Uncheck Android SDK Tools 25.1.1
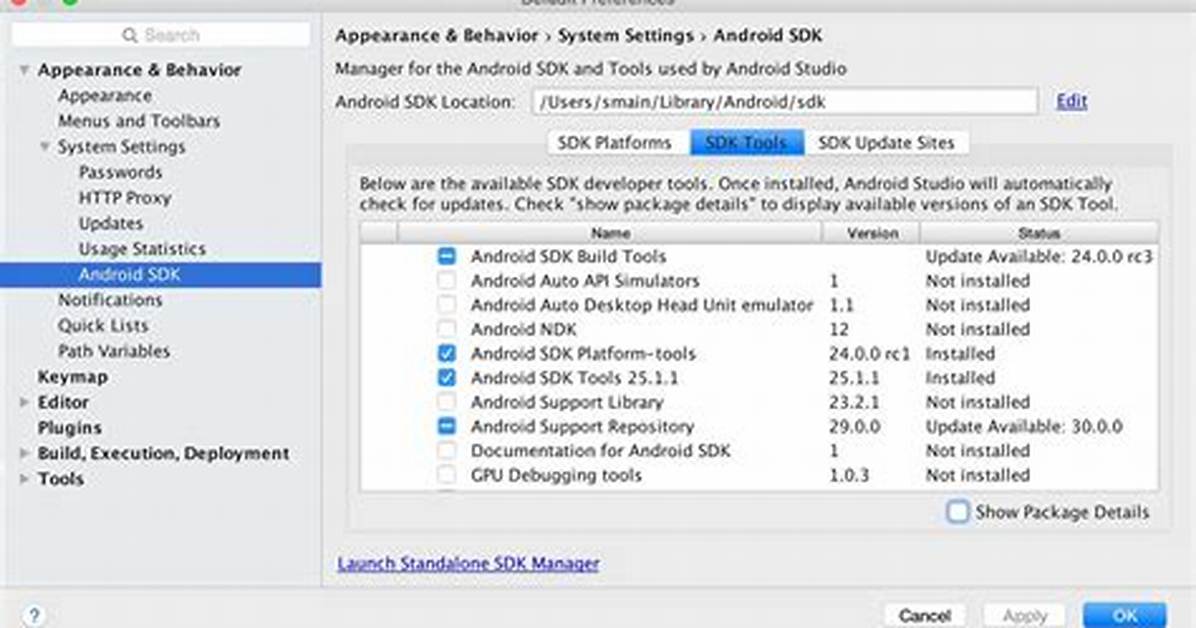Viewport: 1196px width, 628px height. pyautogui.click(x=446, y=378)
